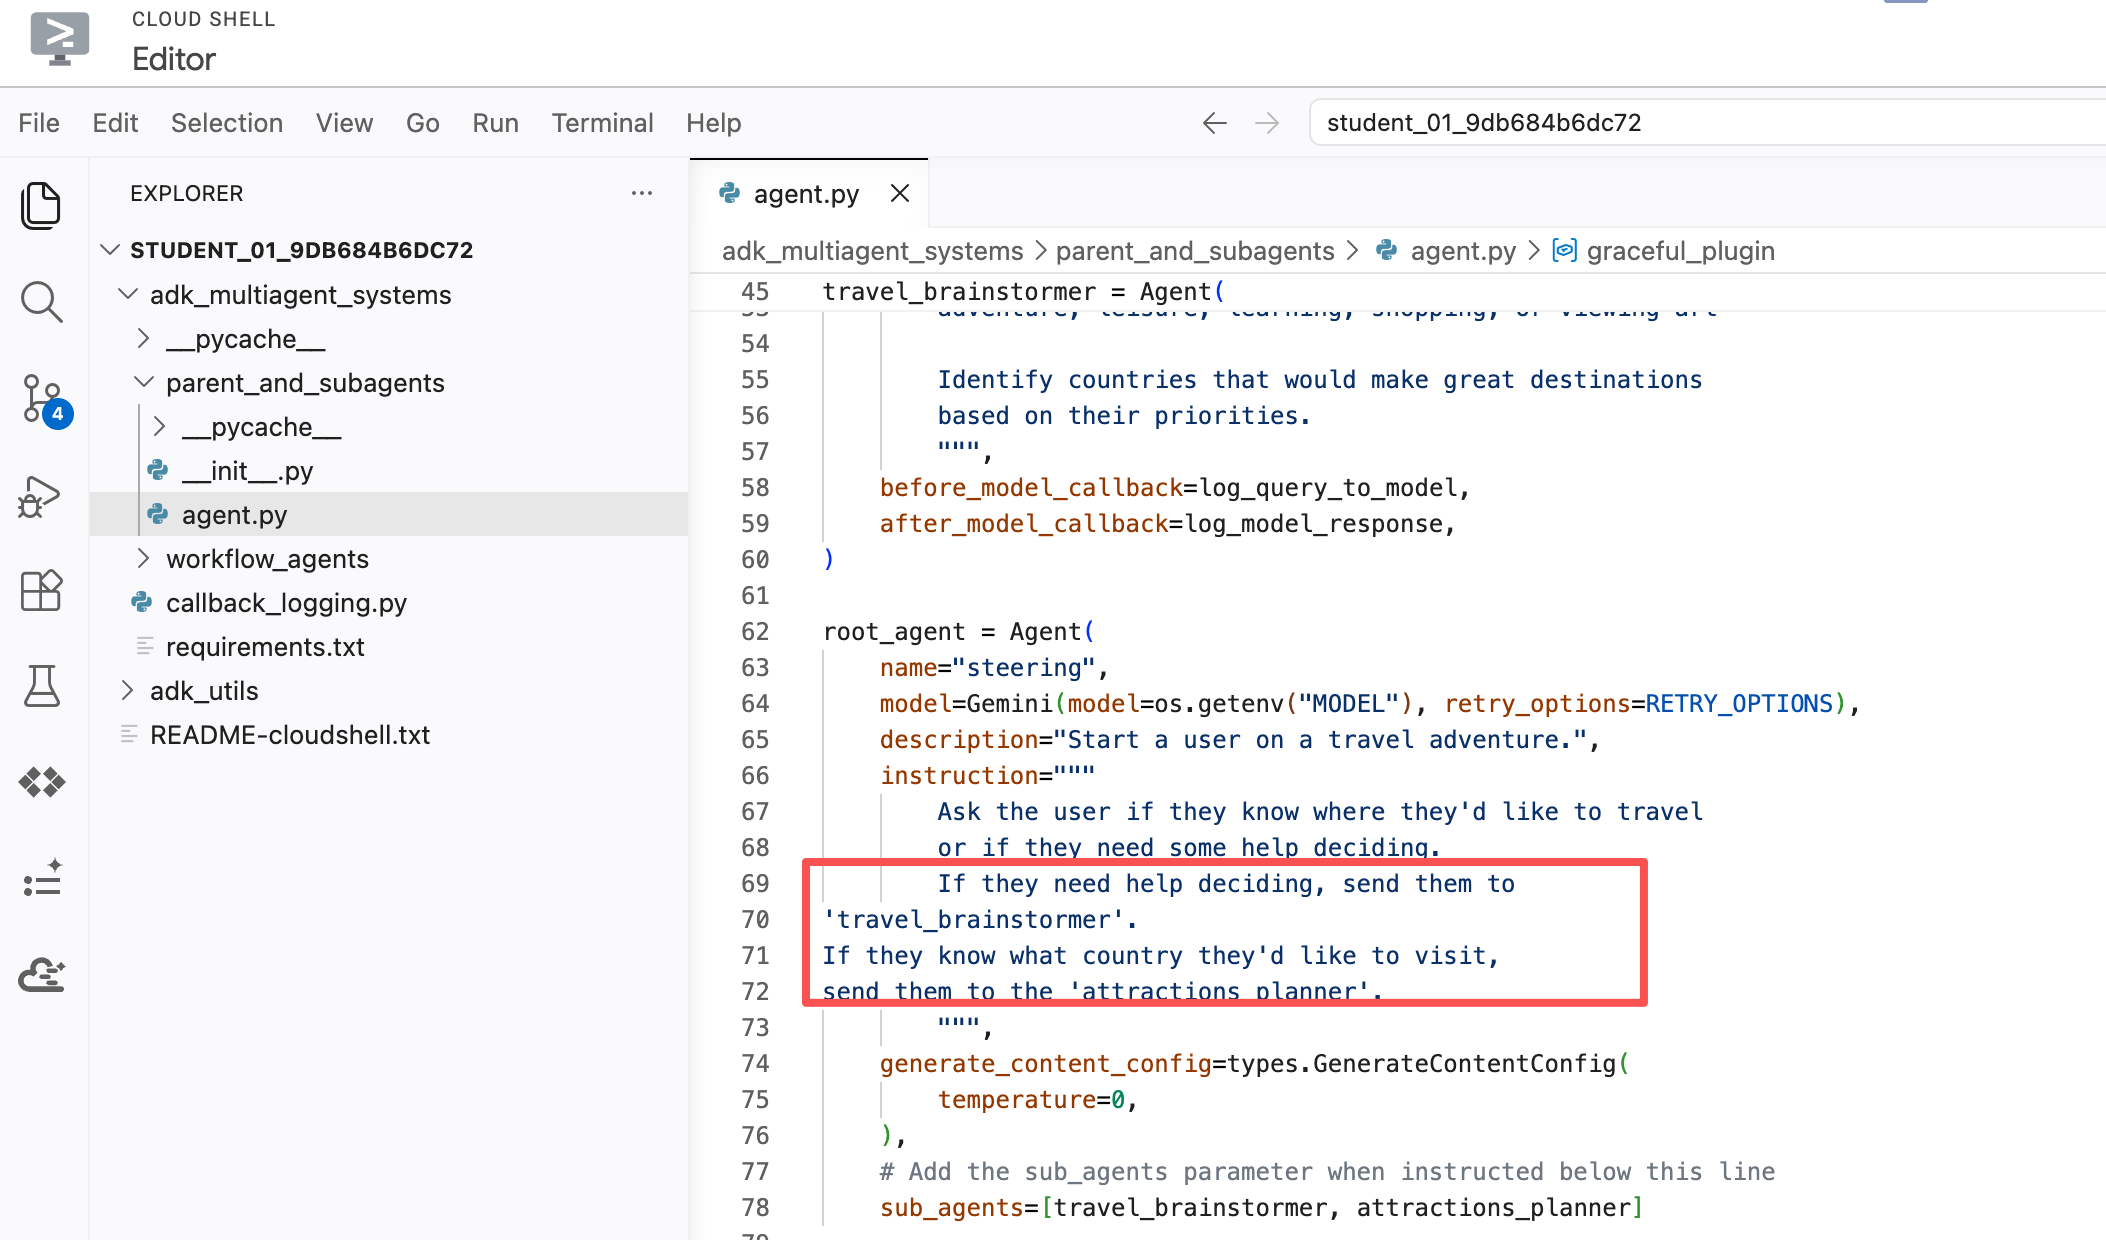Open the Go menu
The height and width of the screenshot is (1240, 2106).
422,123
